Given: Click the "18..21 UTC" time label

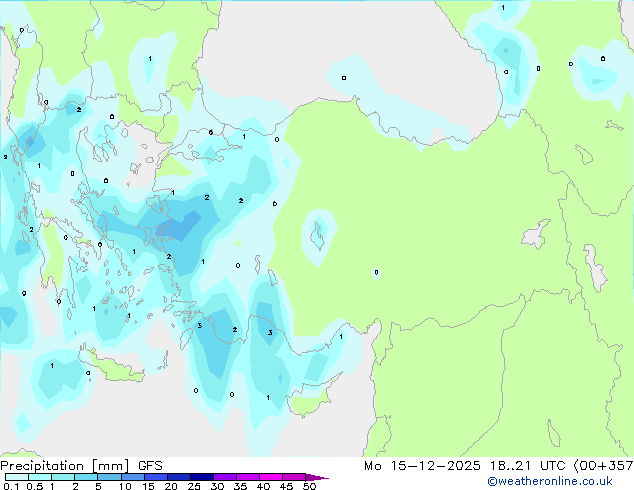Looking at the screenshot, I should pos(527,466).
